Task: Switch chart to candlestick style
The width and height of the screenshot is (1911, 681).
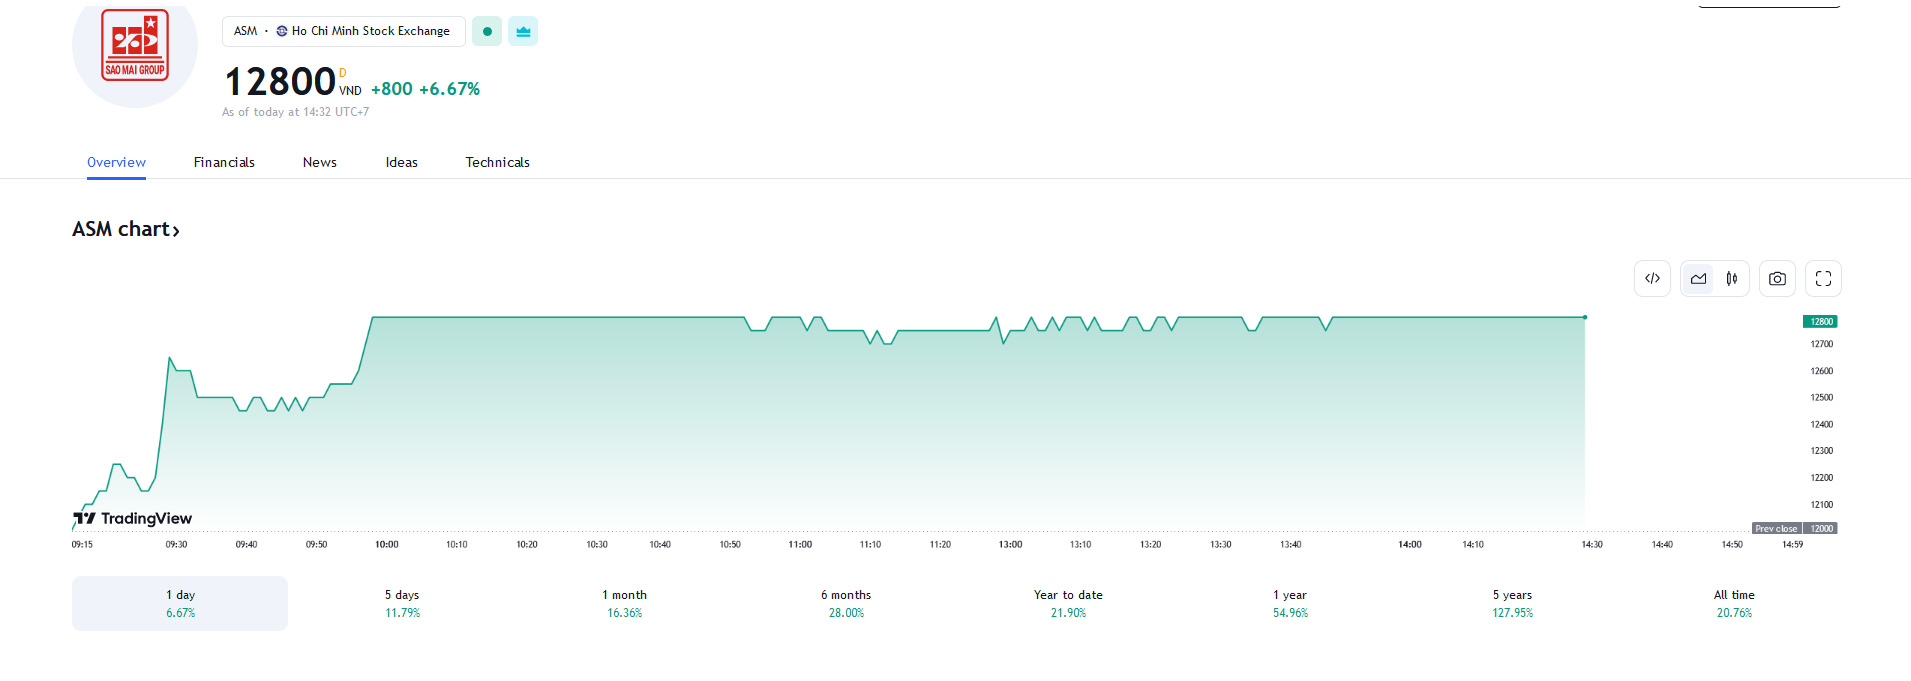Action: 1732,279
